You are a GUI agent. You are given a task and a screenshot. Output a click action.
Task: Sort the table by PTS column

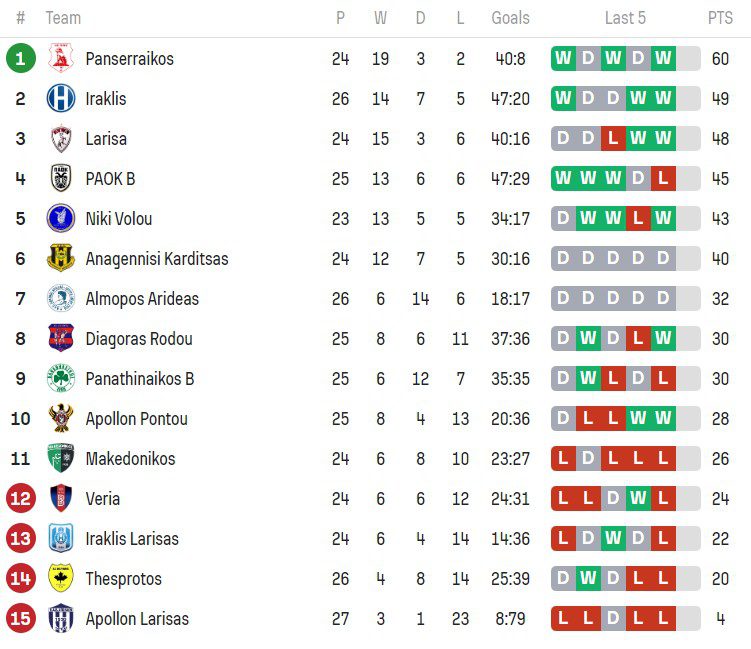pos(720,18)
